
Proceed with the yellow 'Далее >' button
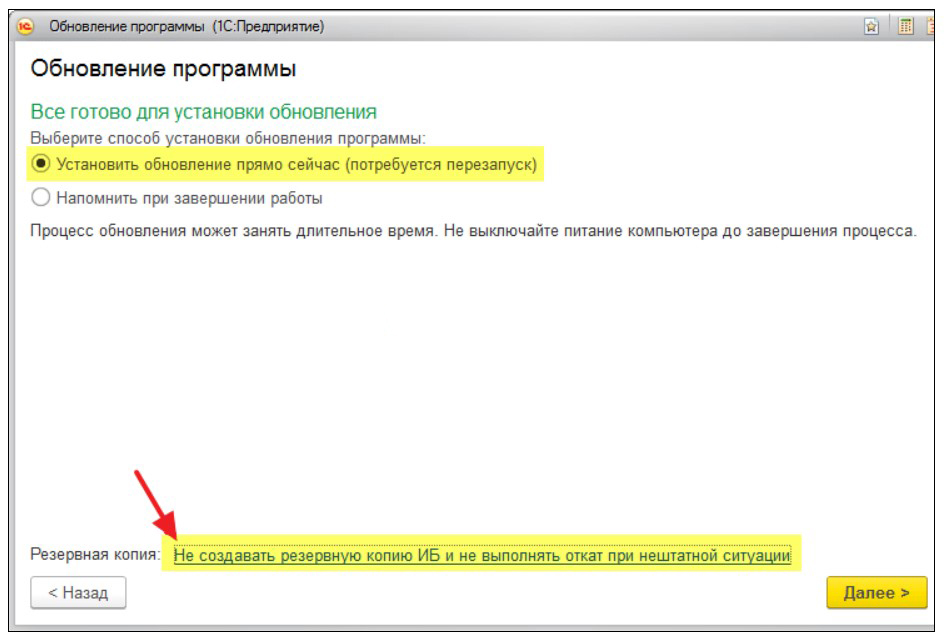point(876,592)
